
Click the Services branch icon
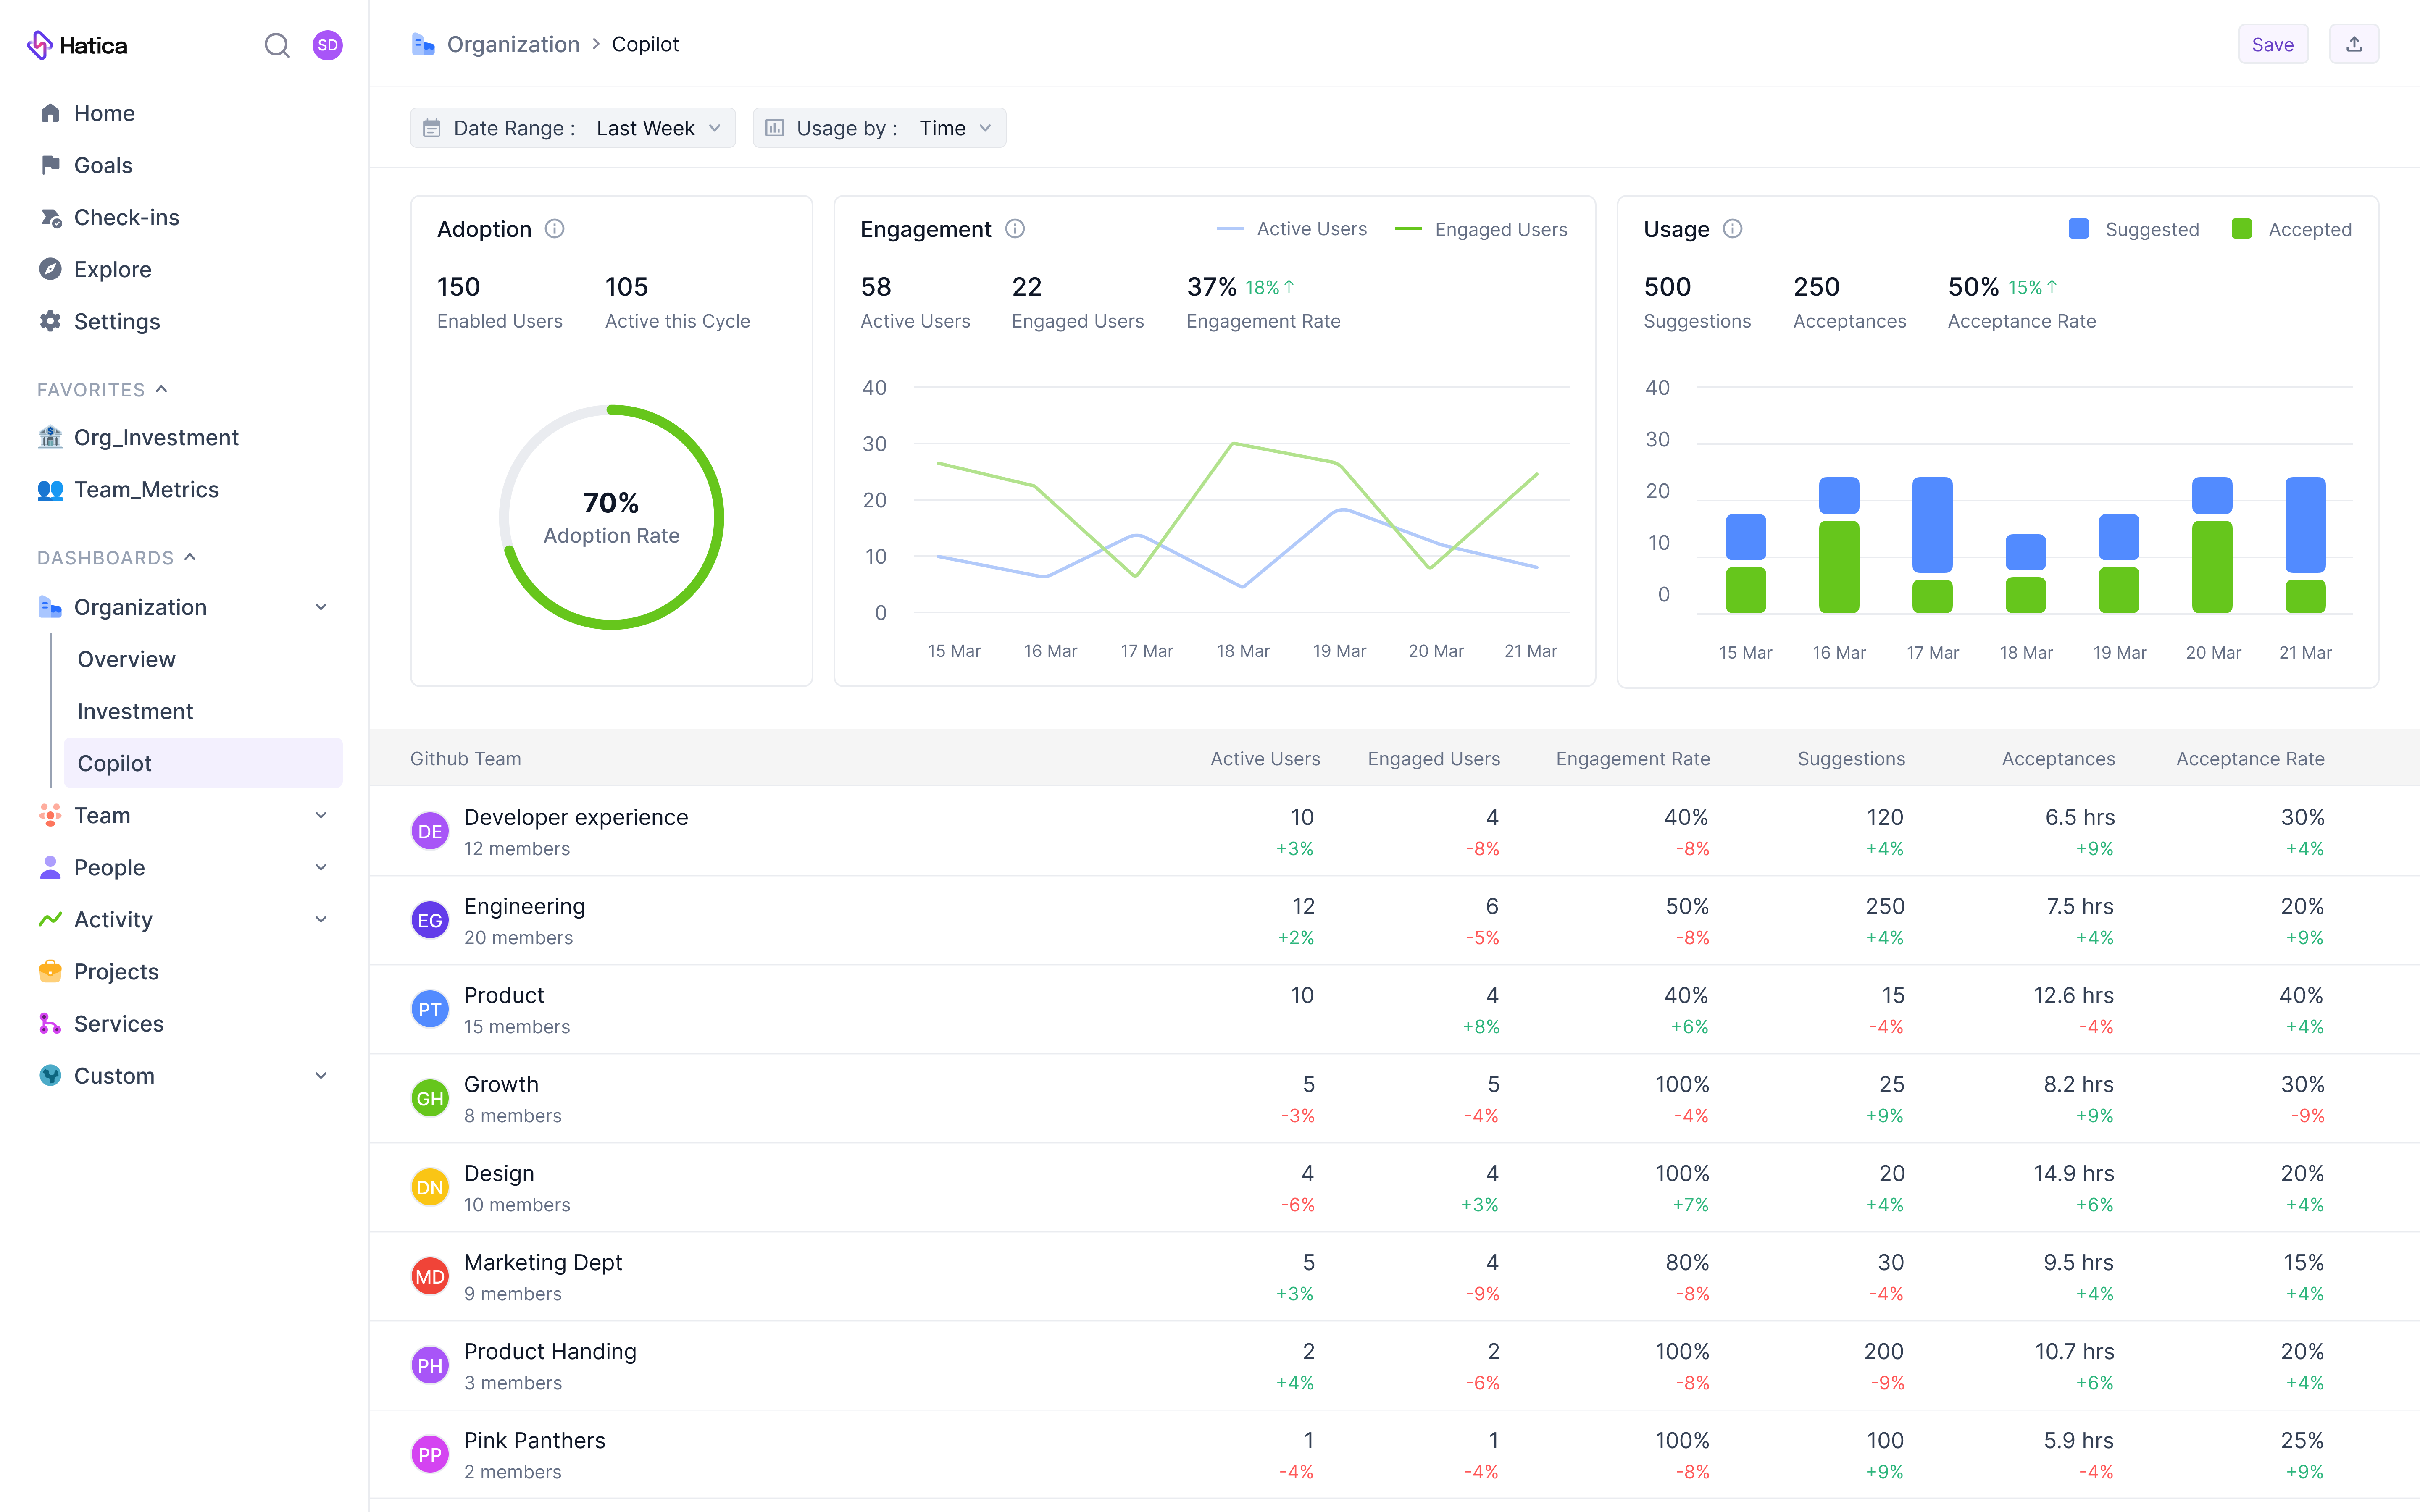[50, 1023]
